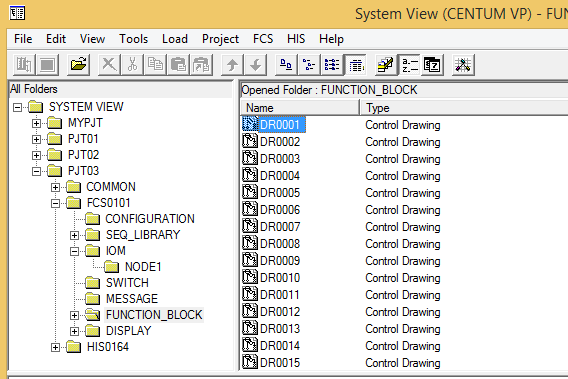Open the Edit menu
This screenshot has width=568, height=379.
[56, 39]
